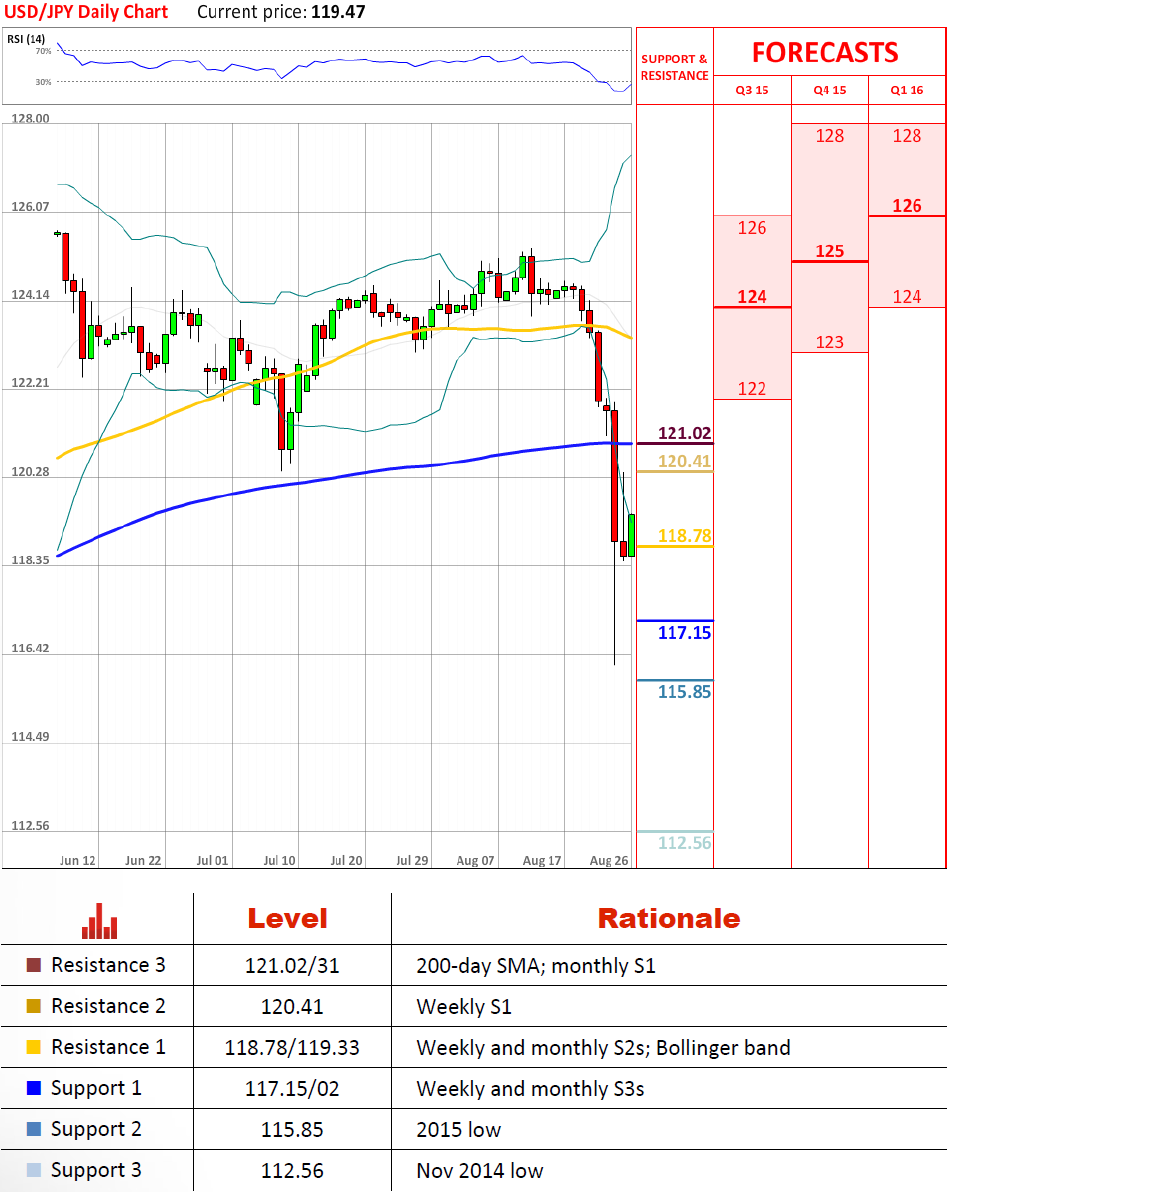Viewport: 1152px width, 1192px height.
Task: Click the 115.85 support level marker
Action: pos(684,692)
